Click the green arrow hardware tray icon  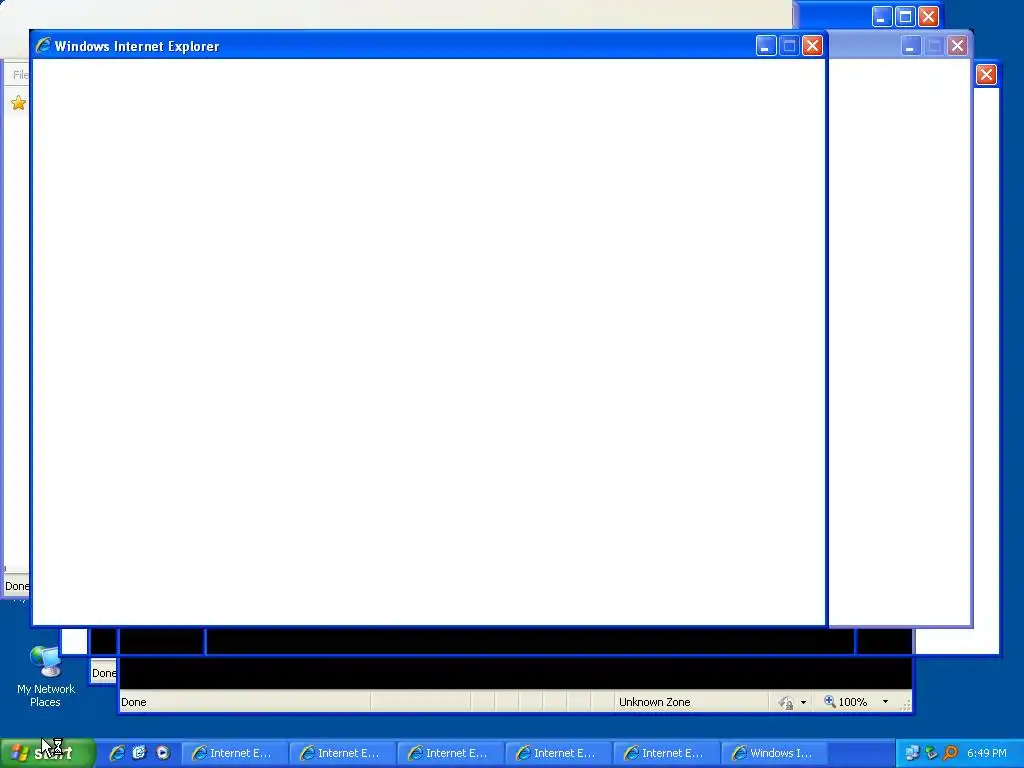[931, 753]
